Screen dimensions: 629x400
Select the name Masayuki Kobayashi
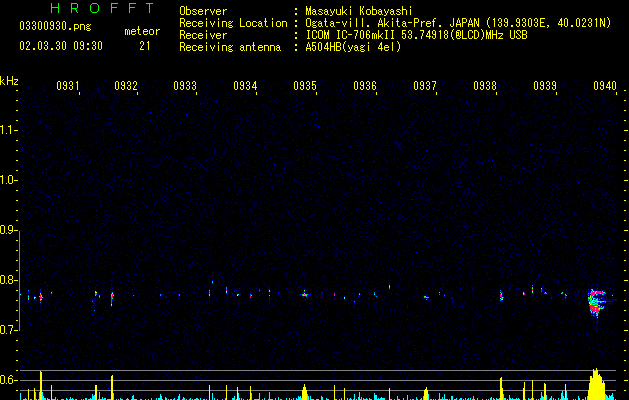pos(359,11)
